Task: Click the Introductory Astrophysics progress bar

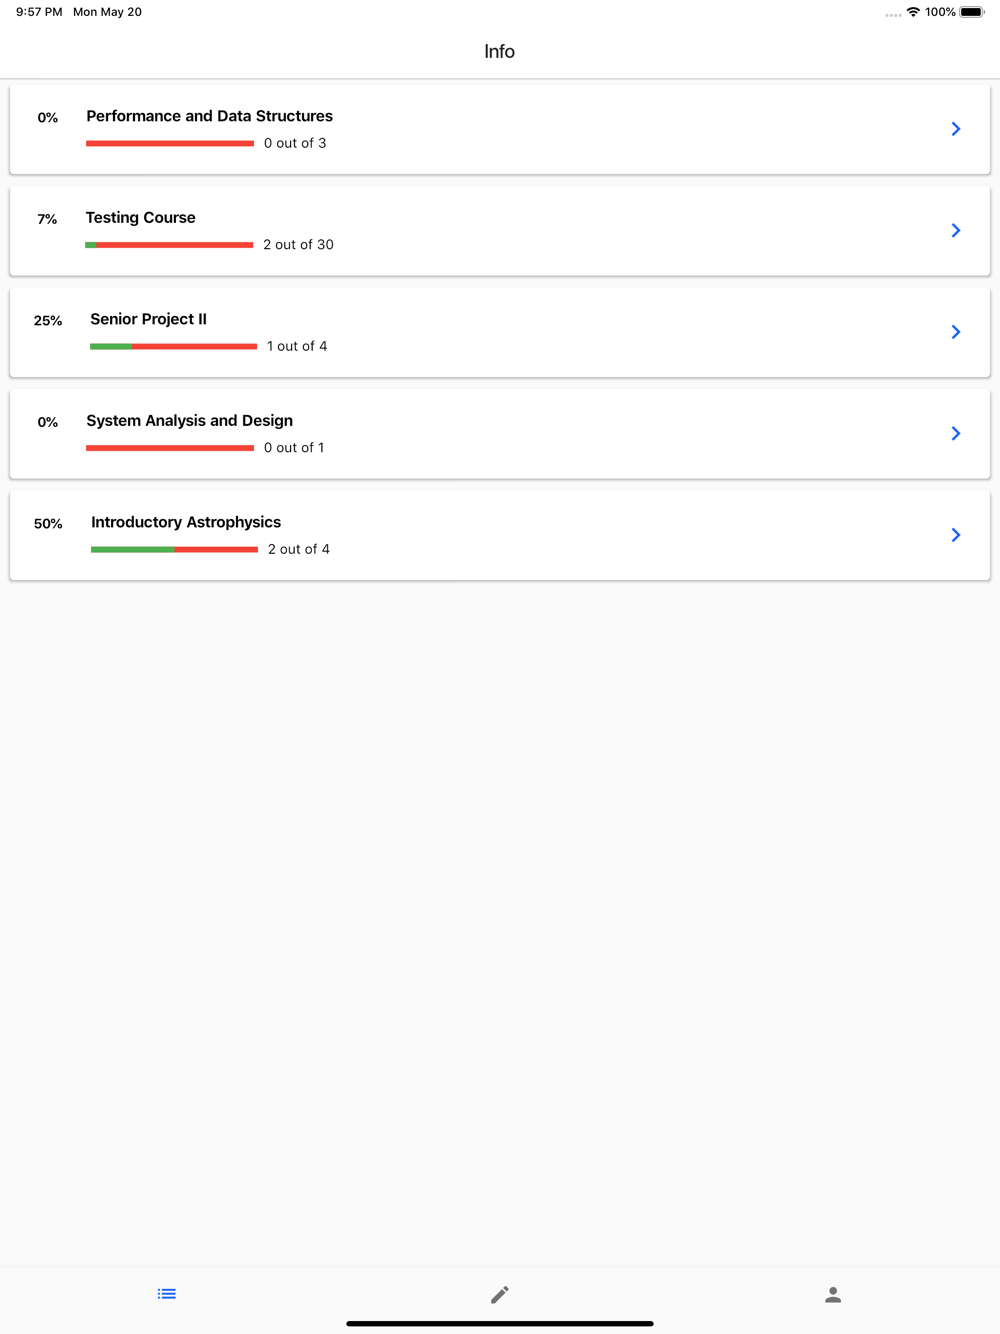Action: (174, 549)
